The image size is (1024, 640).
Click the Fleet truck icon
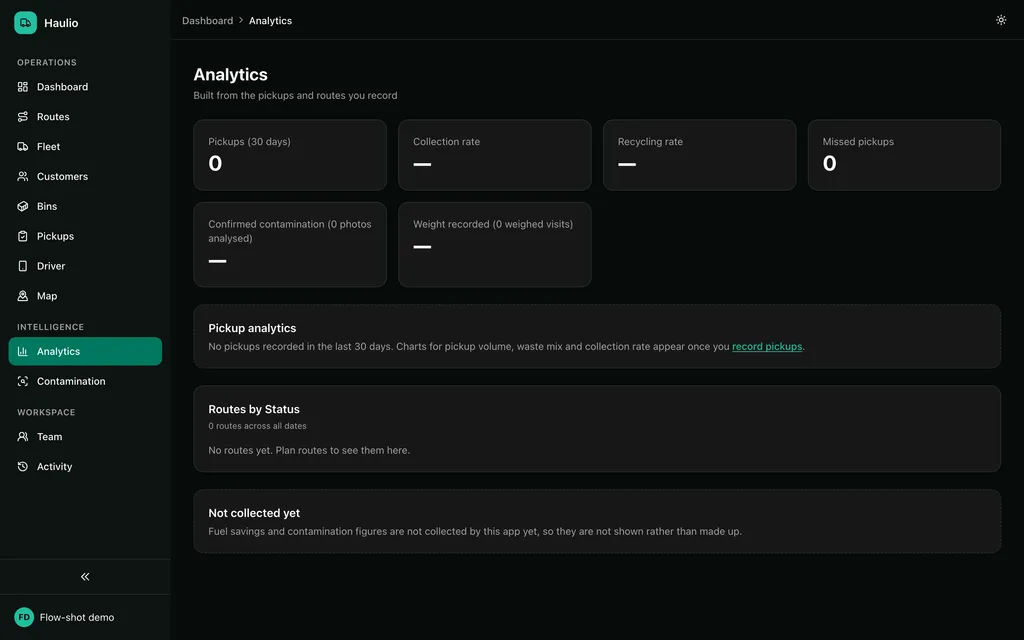23,146
